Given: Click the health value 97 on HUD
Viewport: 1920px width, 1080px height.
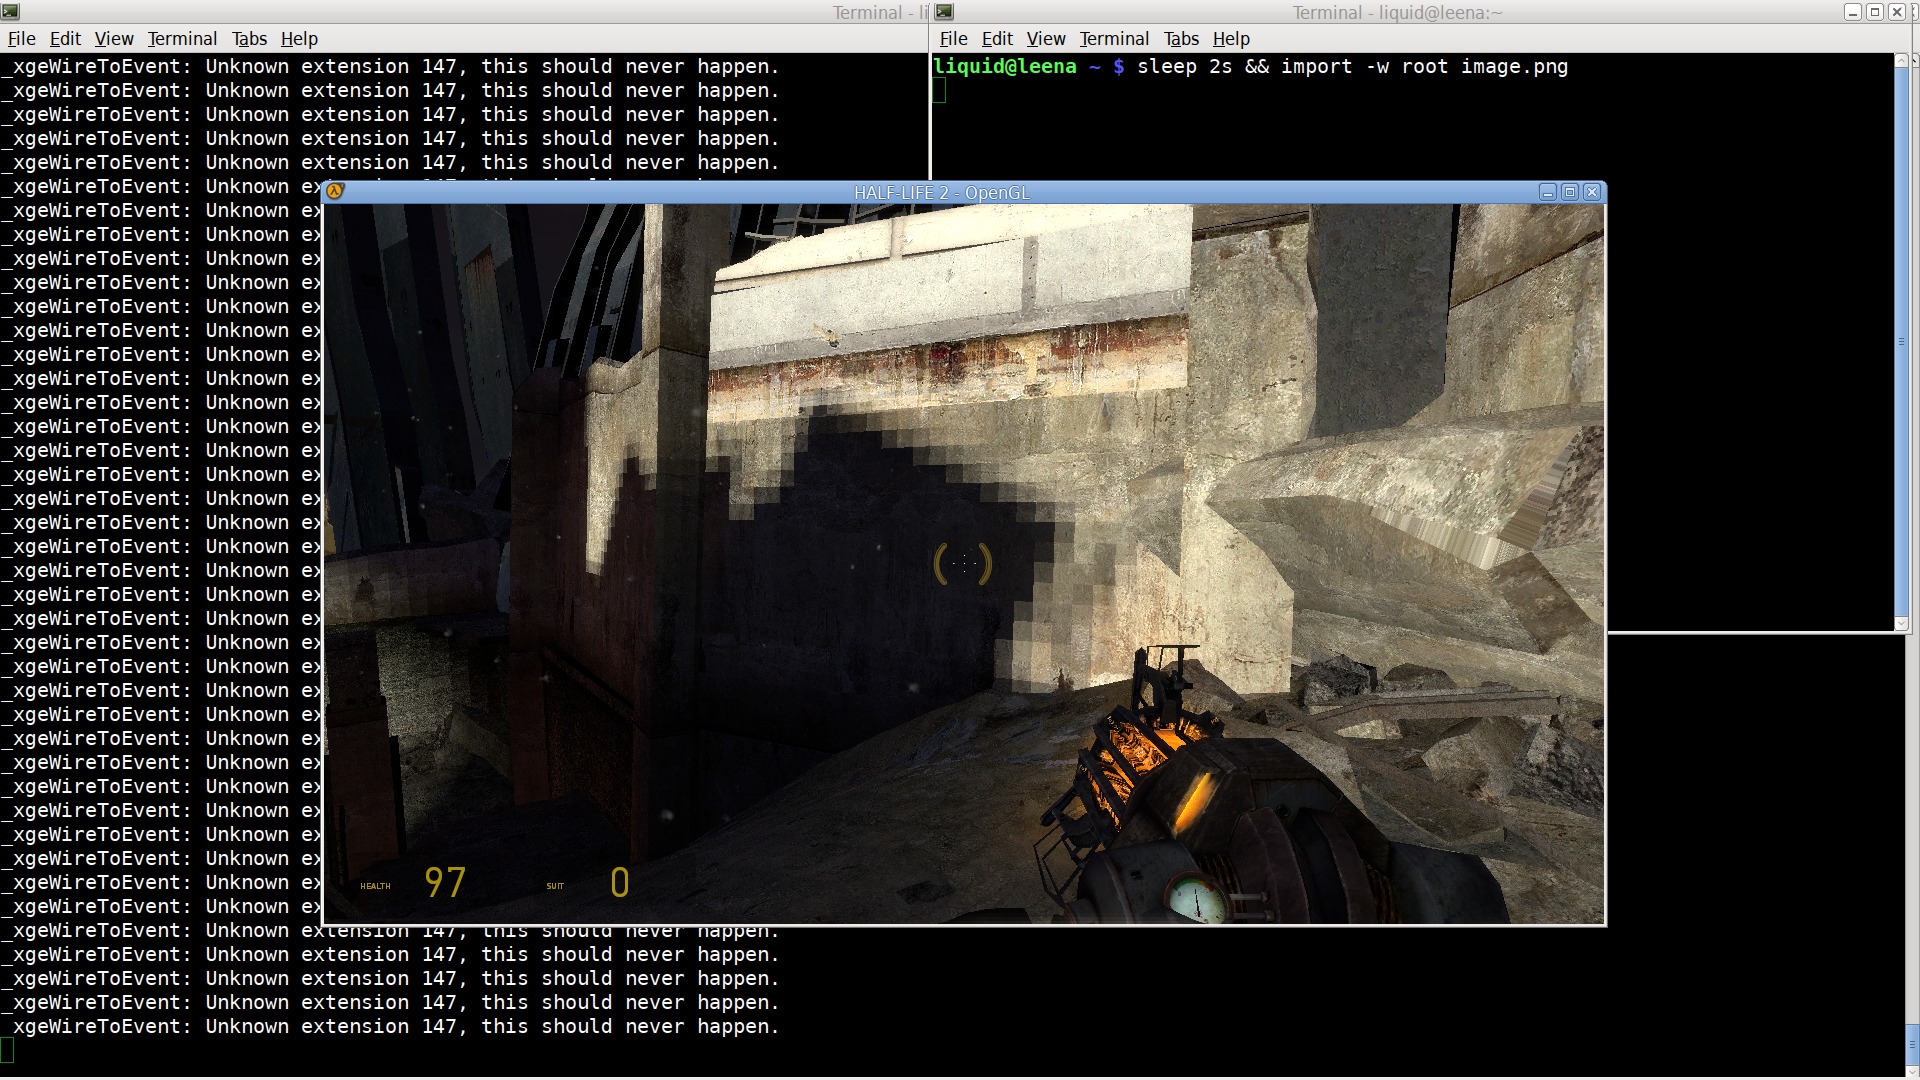Looking at the screenshot, I should pos(445,882).
